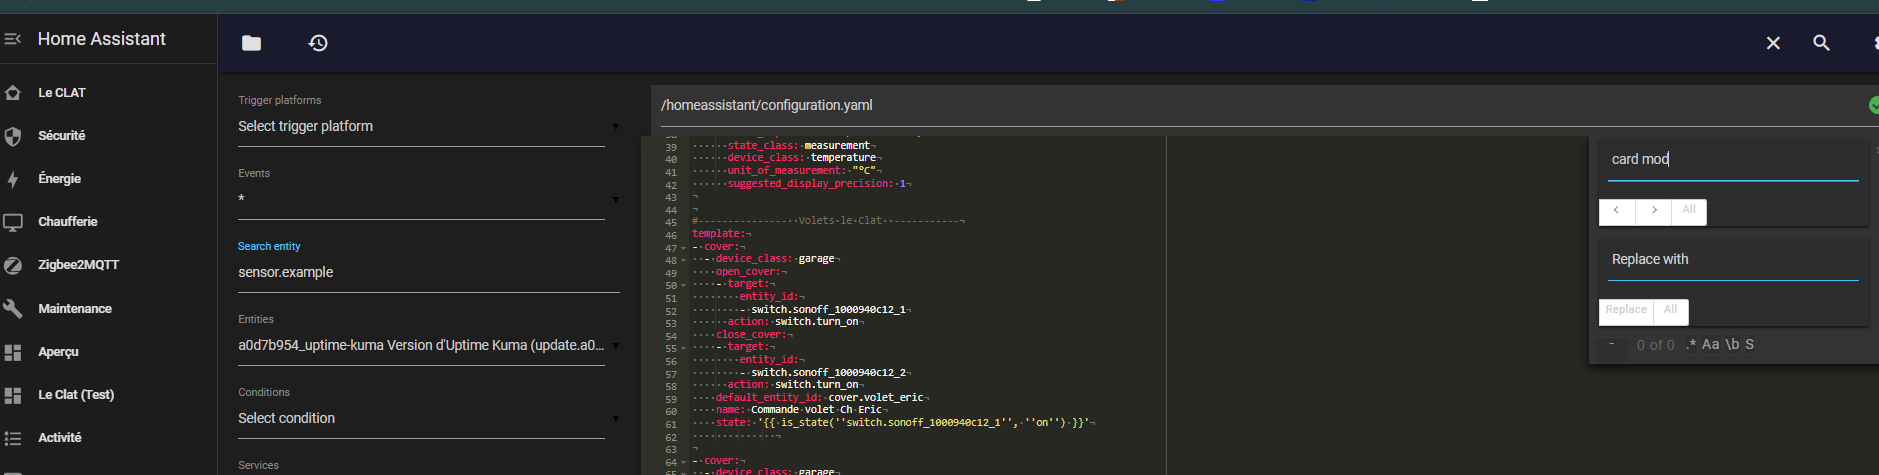Focus the search field containing 'card mod'
The image size is (1879, 475).
point(1733,160)
